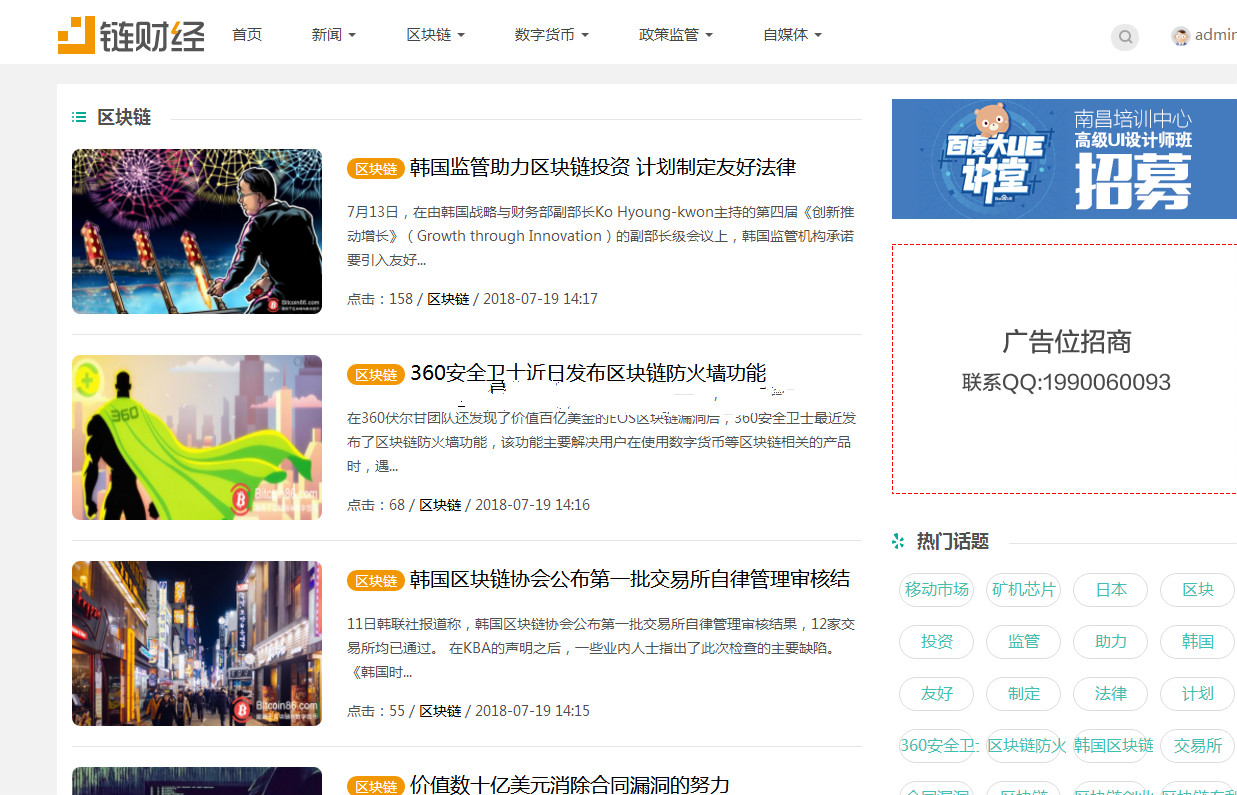Open the 百度大UE讲堂 招募 banner ad
Image resolution: width=1237 pixels, height=795 pixels.
[x=1064, y=159]
